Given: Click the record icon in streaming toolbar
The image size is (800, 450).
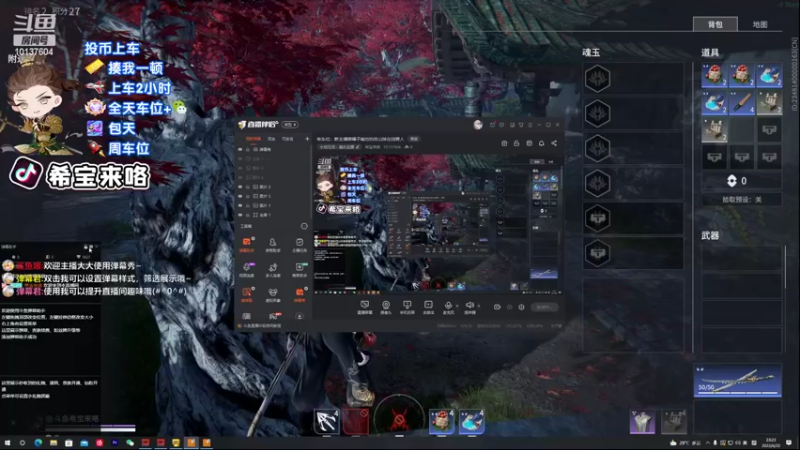Looking at the screenshot, I should click(x=497, y=307).
